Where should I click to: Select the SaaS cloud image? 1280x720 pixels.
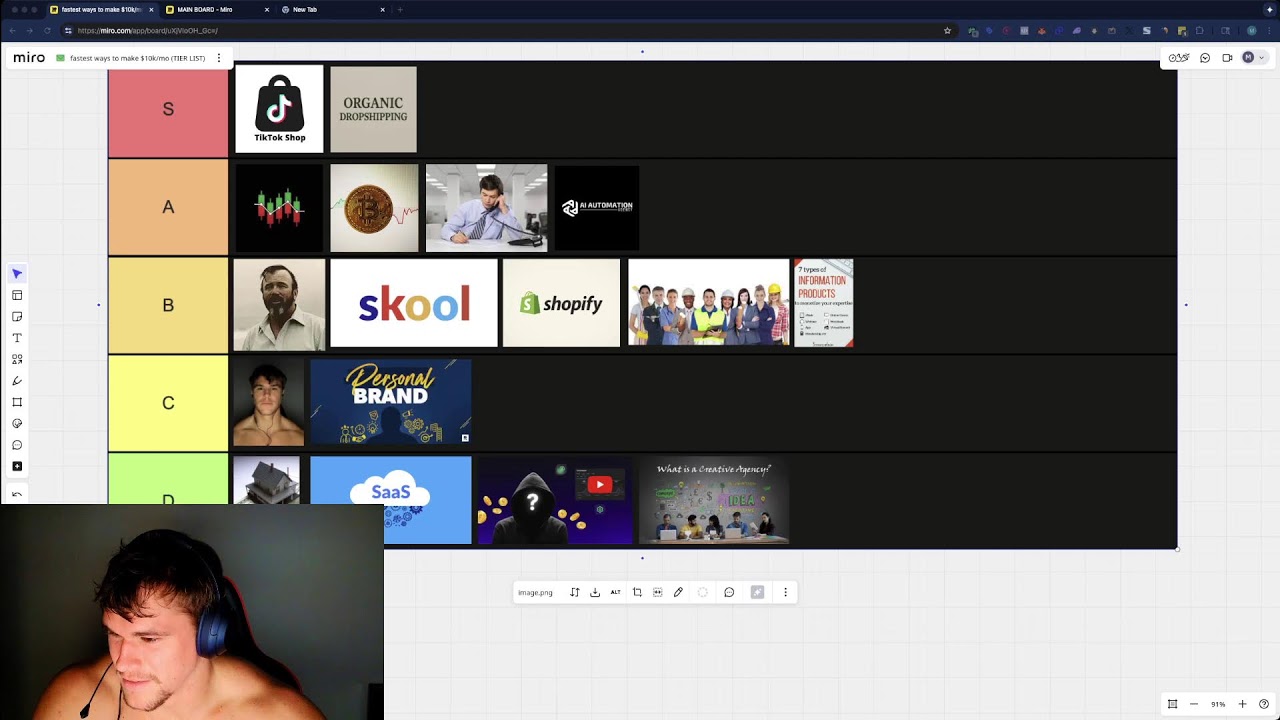[x=390, y=500]
